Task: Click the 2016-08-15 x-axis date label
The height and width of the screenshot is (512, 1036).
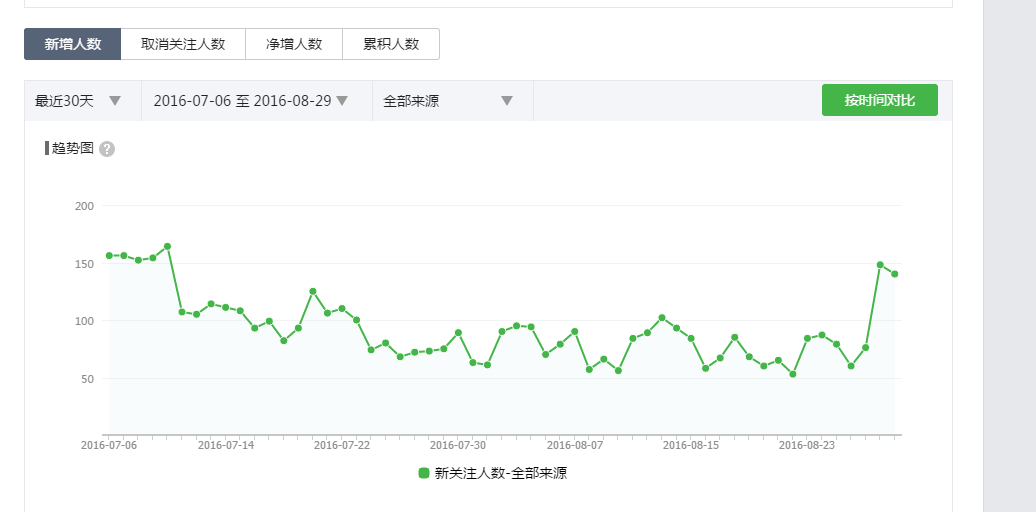Action: 691,445
